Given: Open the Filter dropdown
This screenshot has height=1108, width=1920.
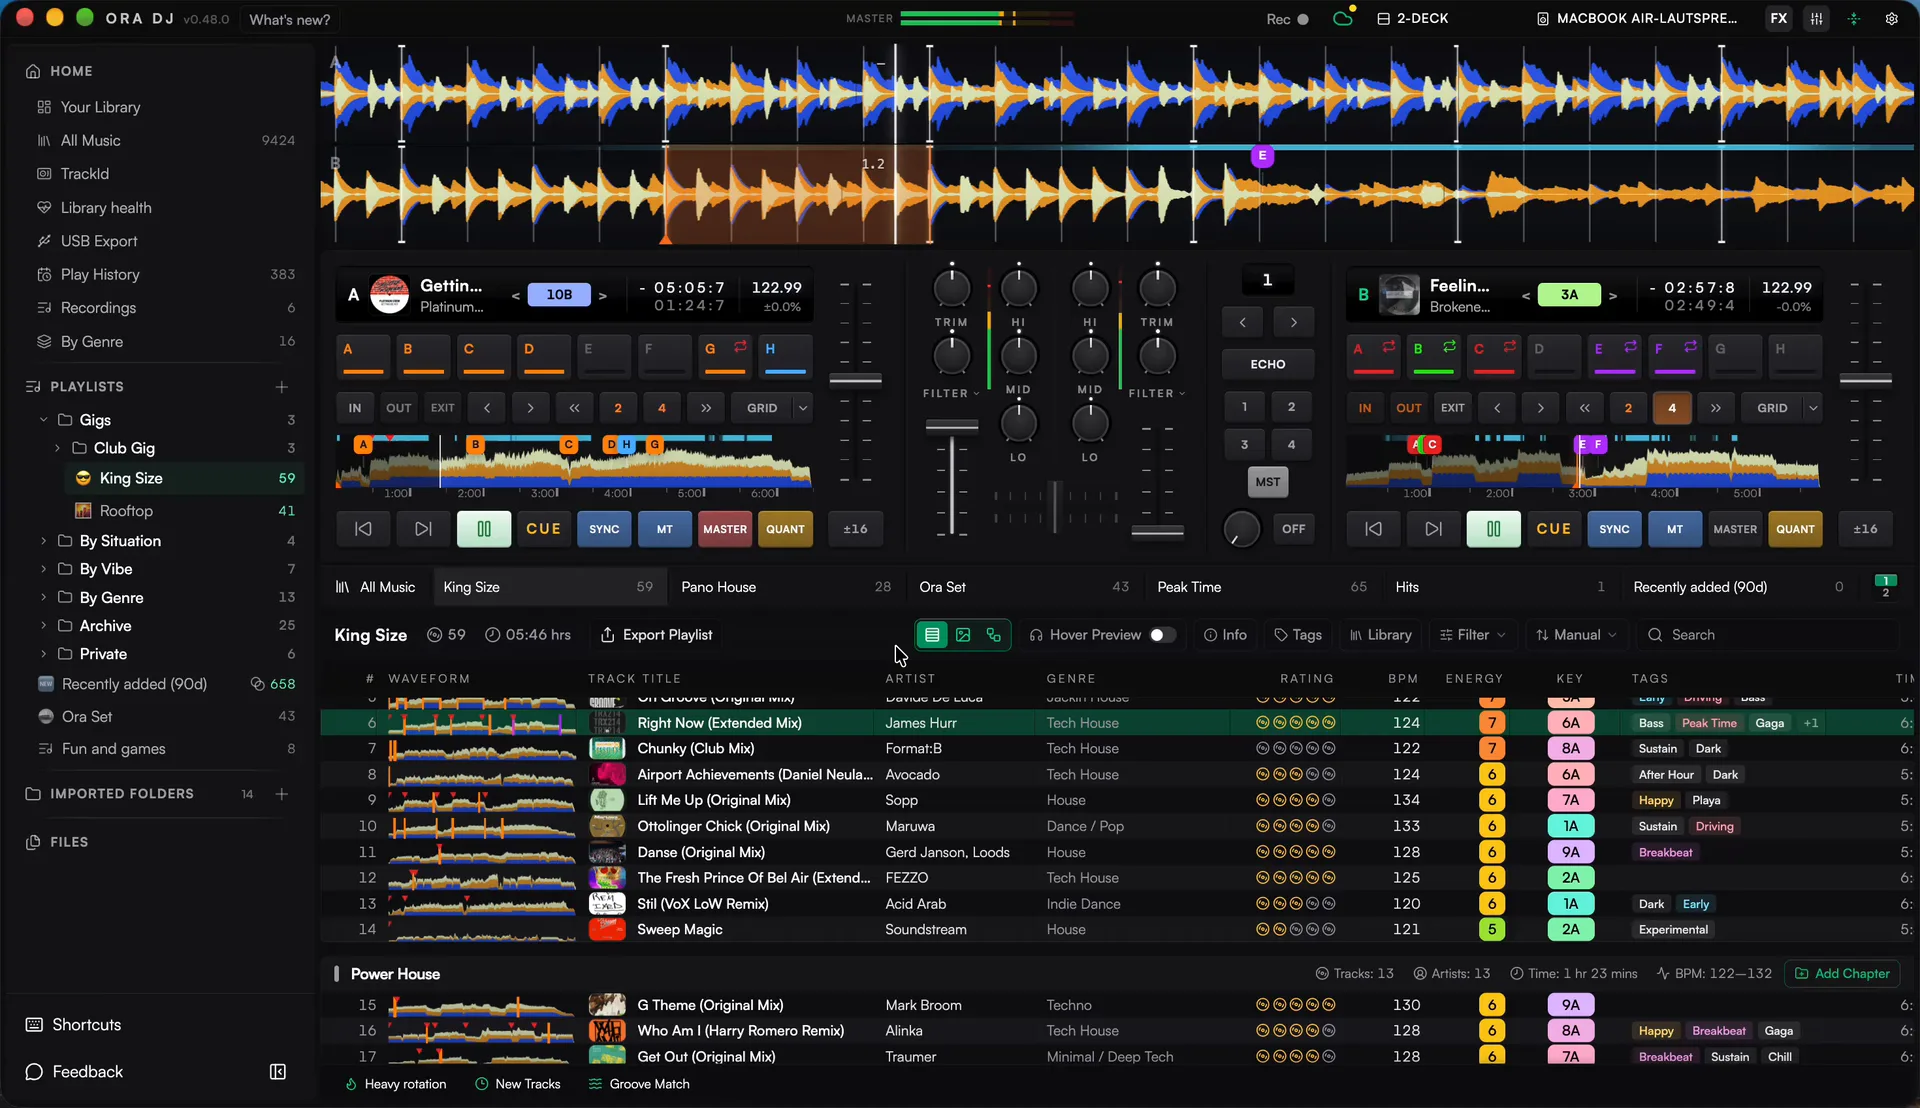Looking at the screenshot, I should pos(1472,635).
